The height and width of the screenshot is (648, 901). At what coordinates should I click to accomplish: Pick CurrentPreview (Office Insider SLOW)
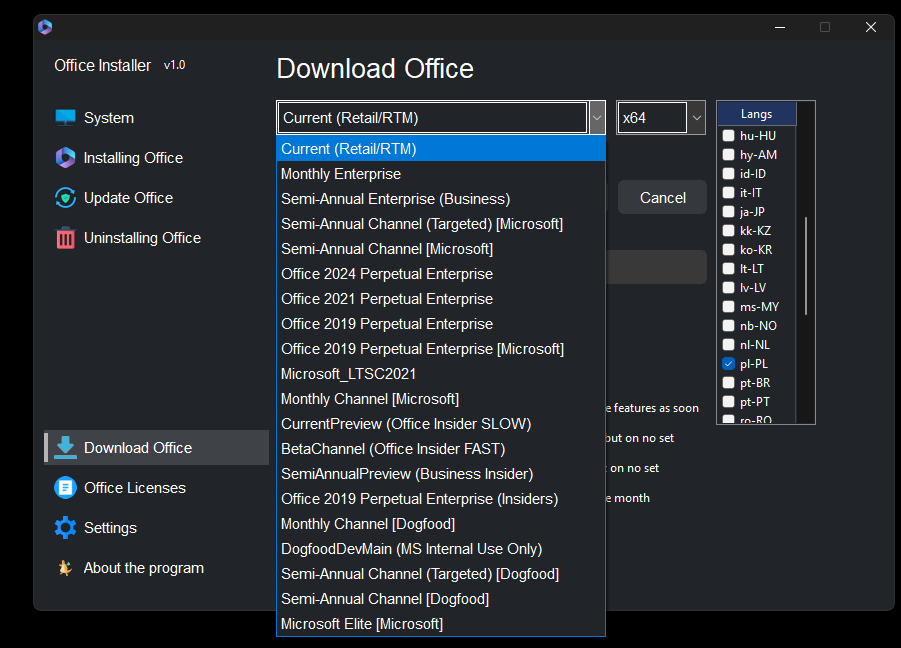tap(441, 424)
